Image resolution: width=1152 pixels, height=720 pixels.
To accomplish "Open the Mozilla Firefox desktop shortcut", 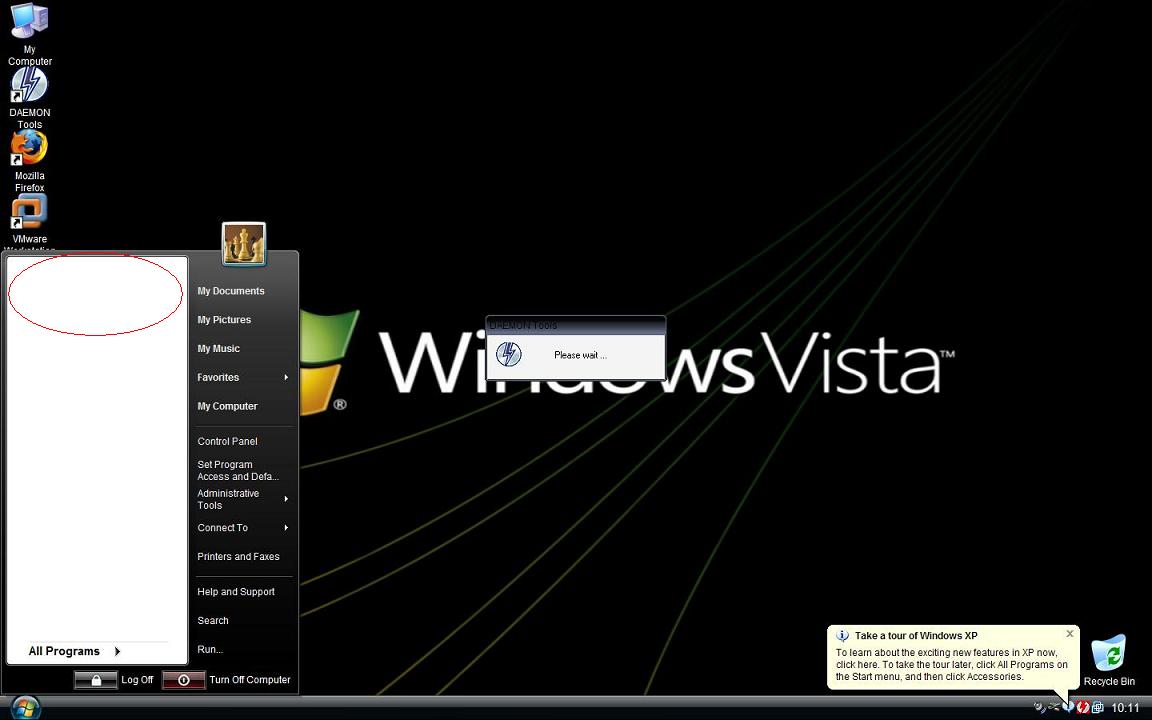I will [29, 162].
